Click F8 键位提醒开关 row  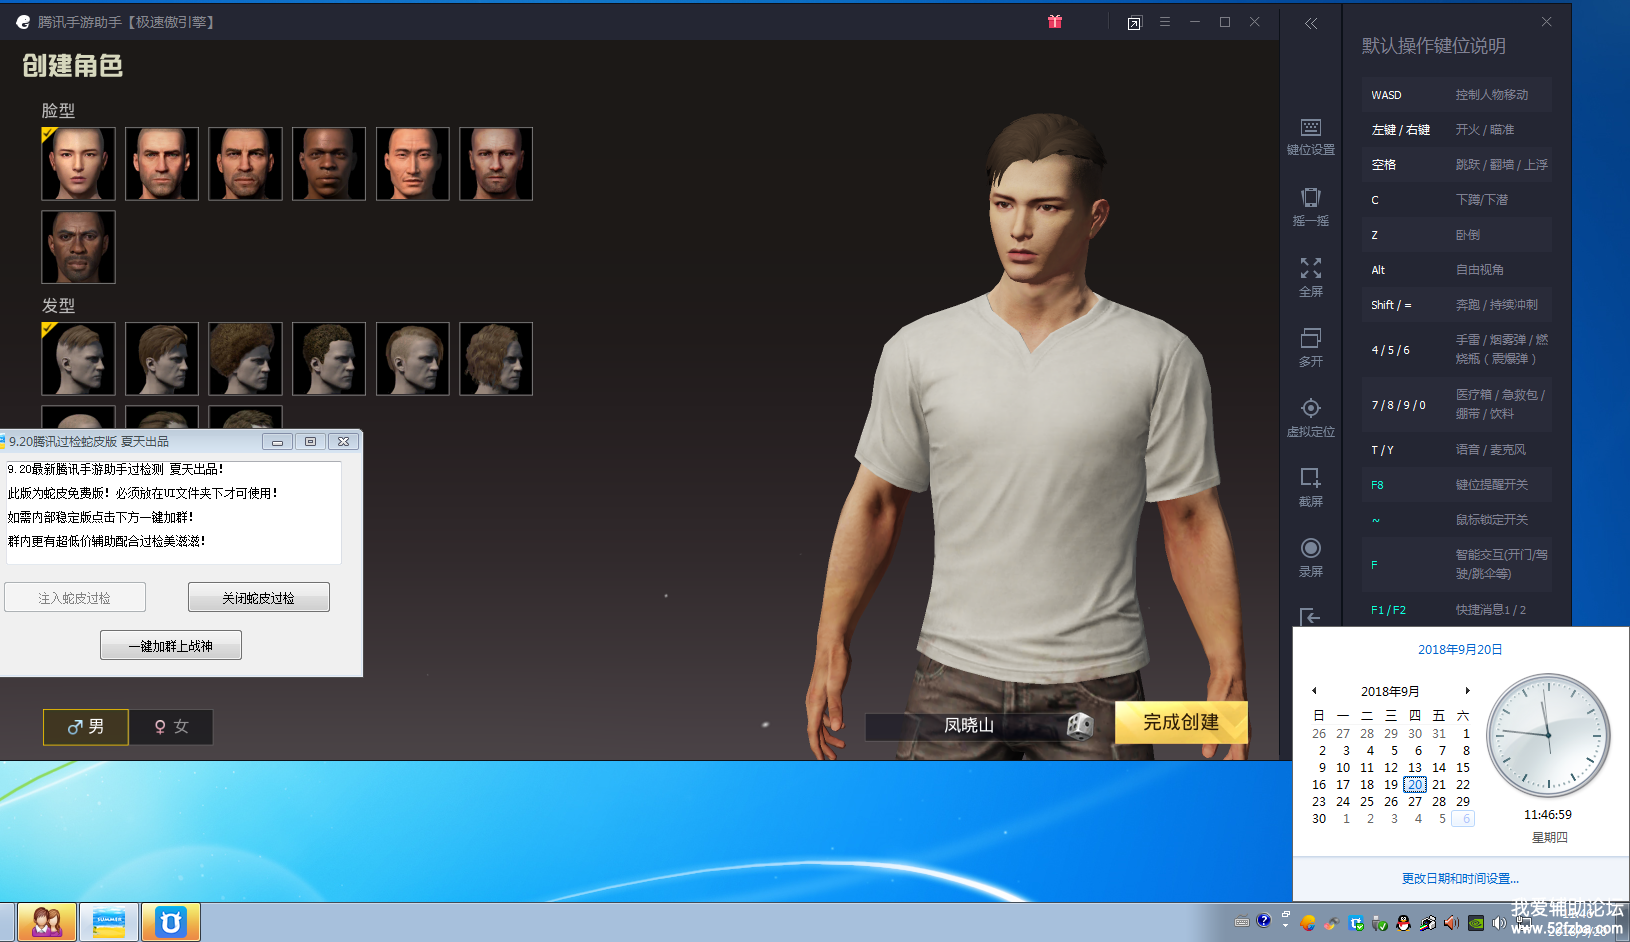pyautogui.click(x=1456, y=485)
